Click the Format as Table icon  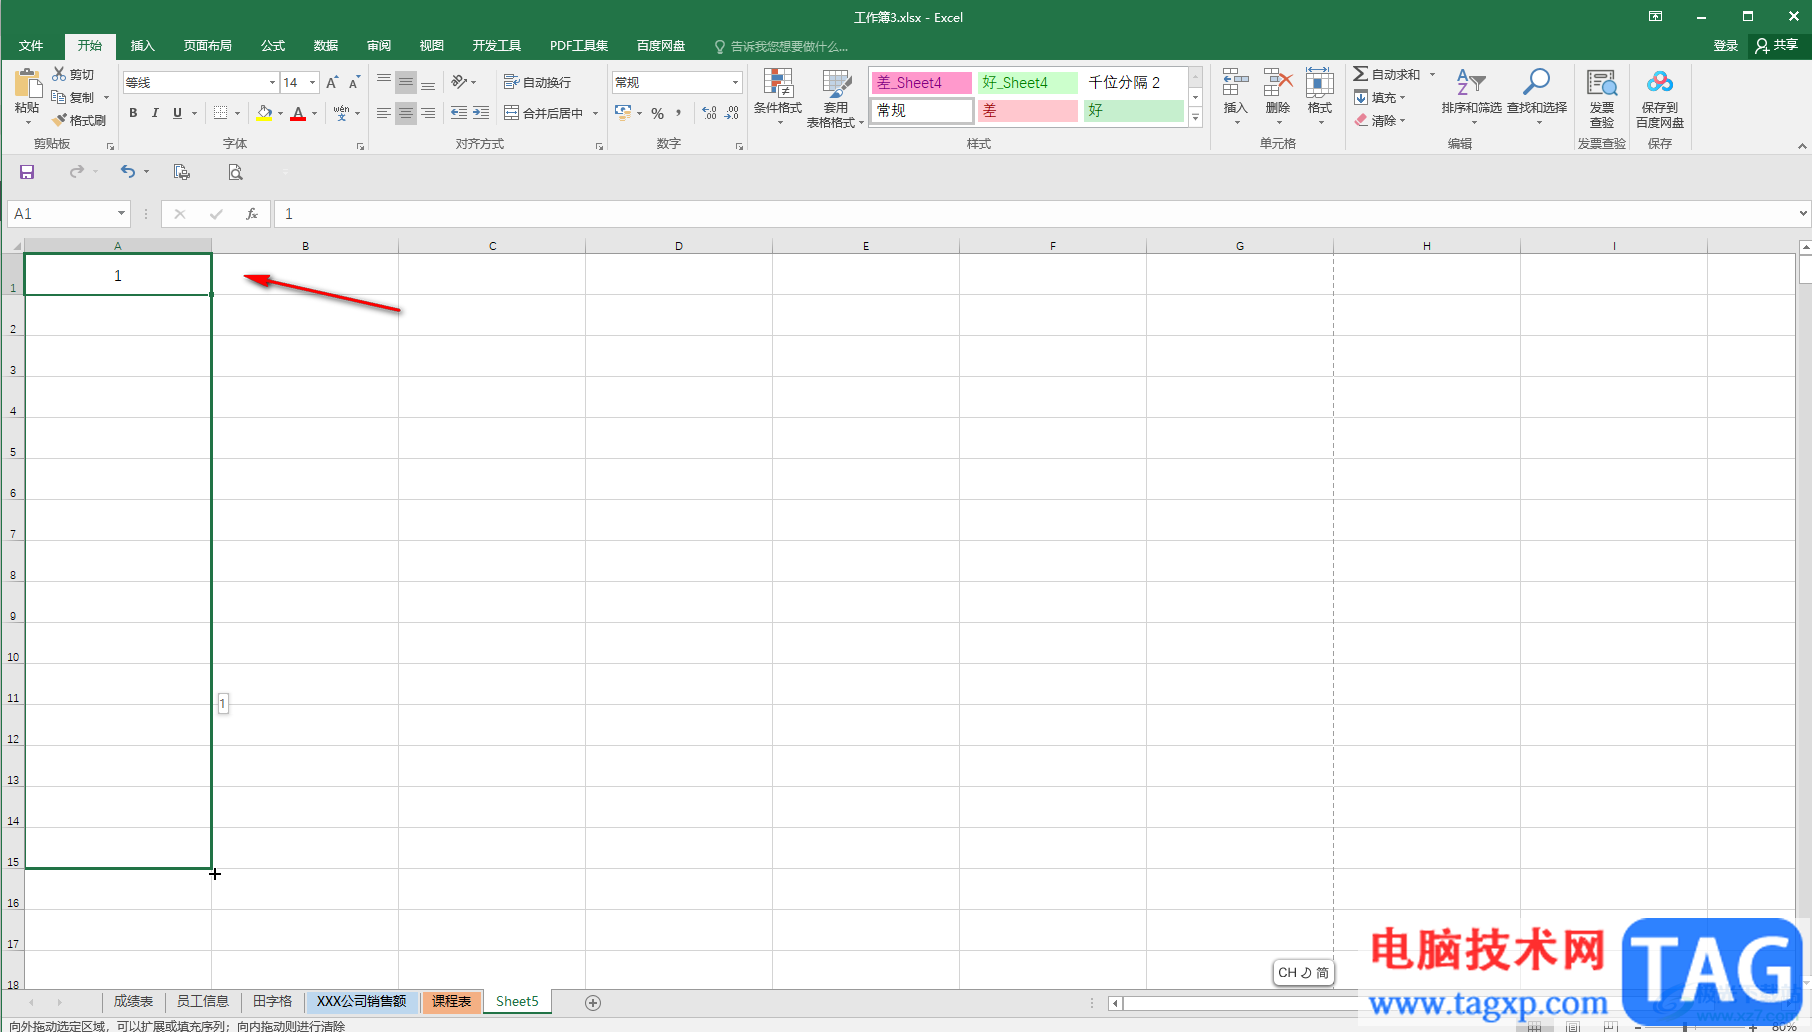tap(836, 83)
